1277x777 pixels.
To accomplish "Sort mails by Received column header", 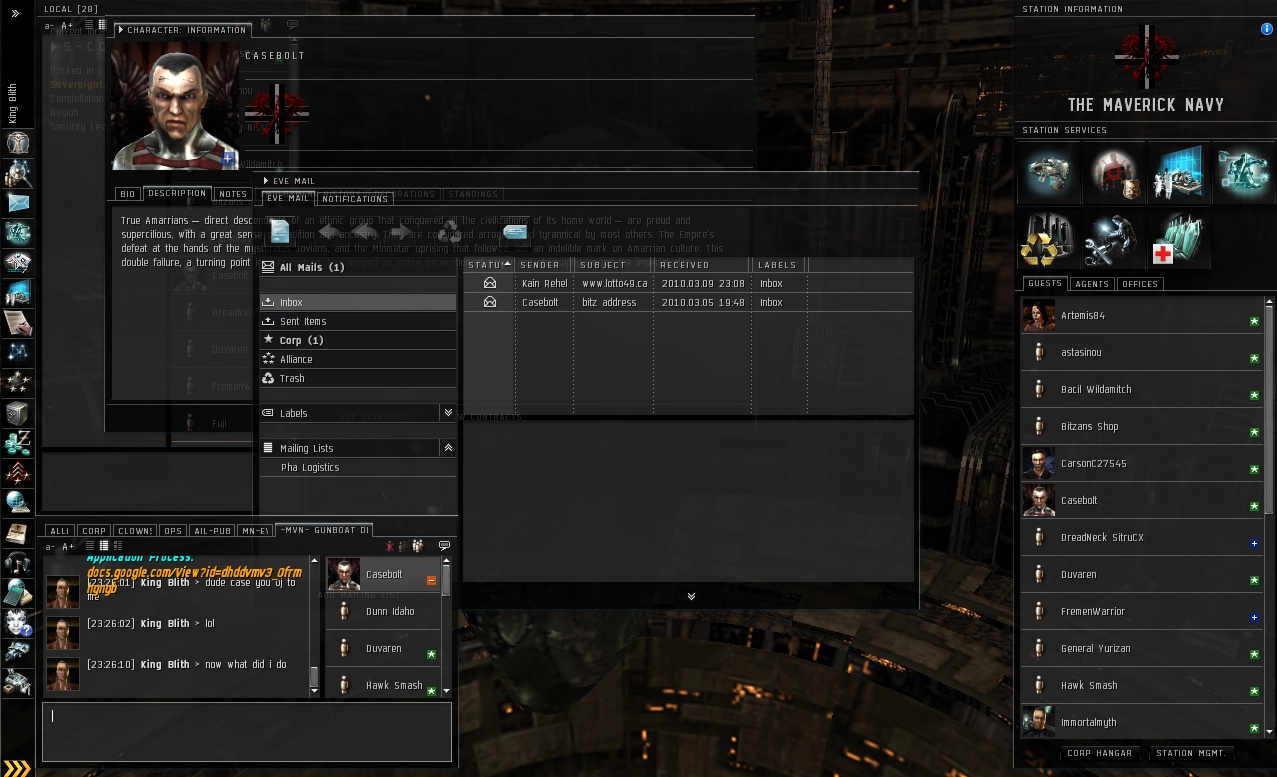I will click(702, 265).
